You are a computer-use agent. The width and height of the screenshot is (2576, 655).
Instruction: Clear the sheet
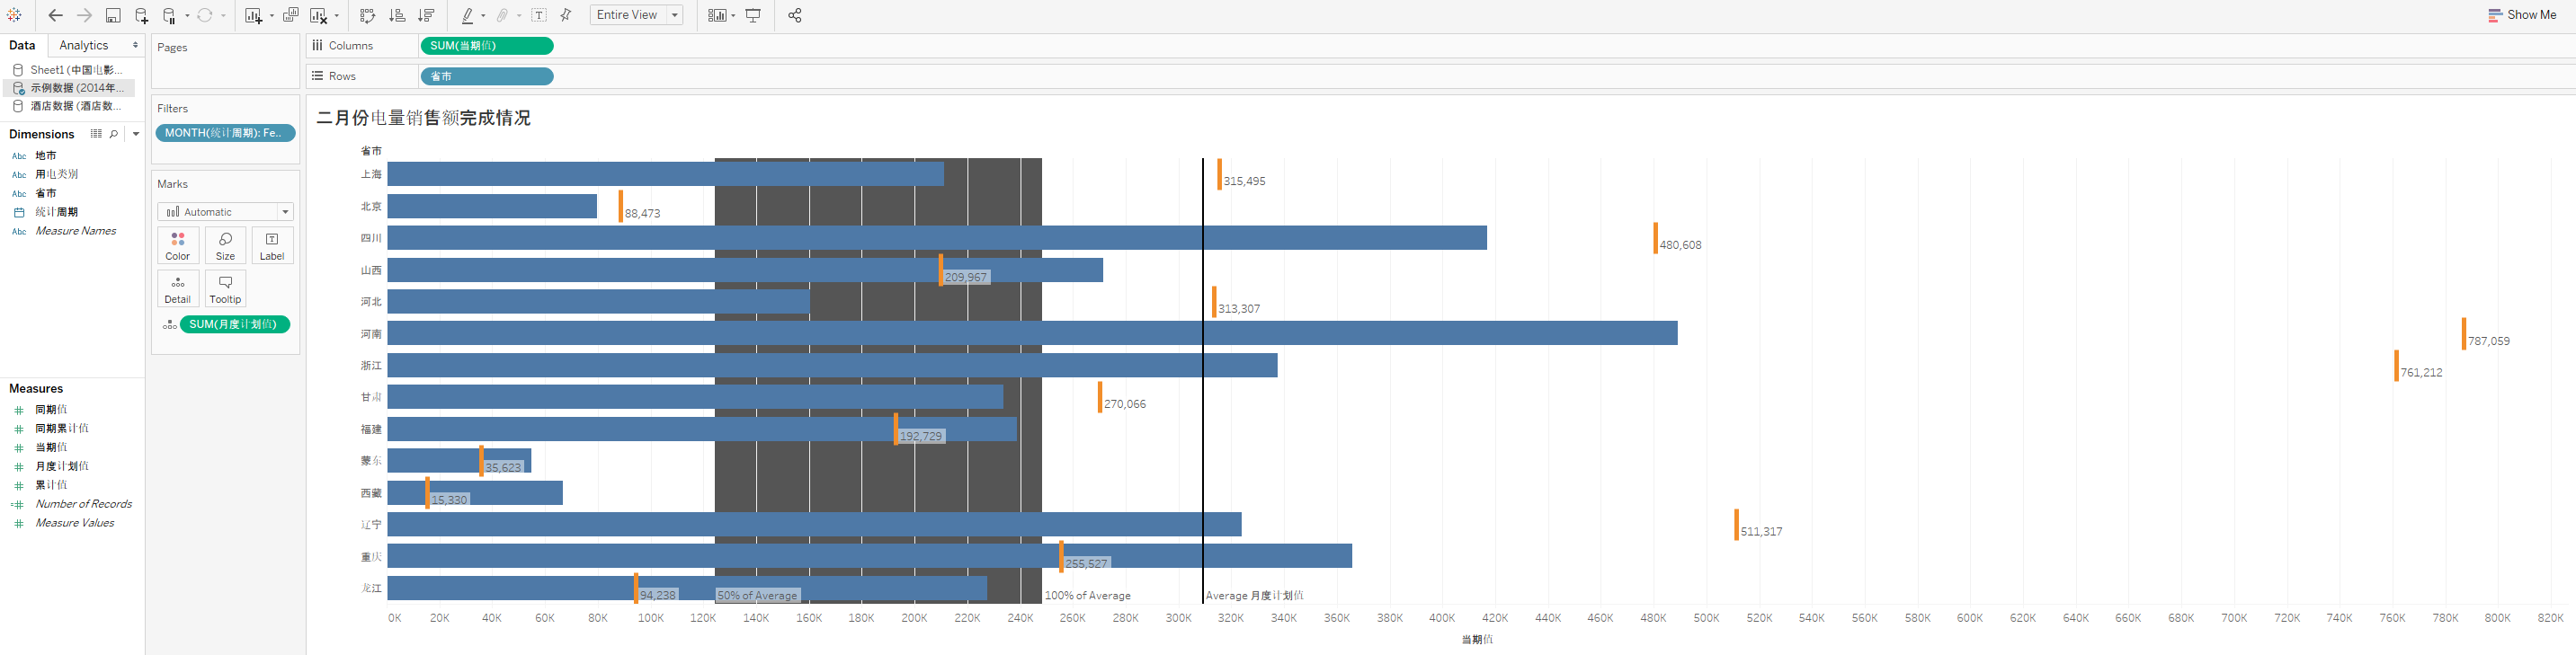319,15
